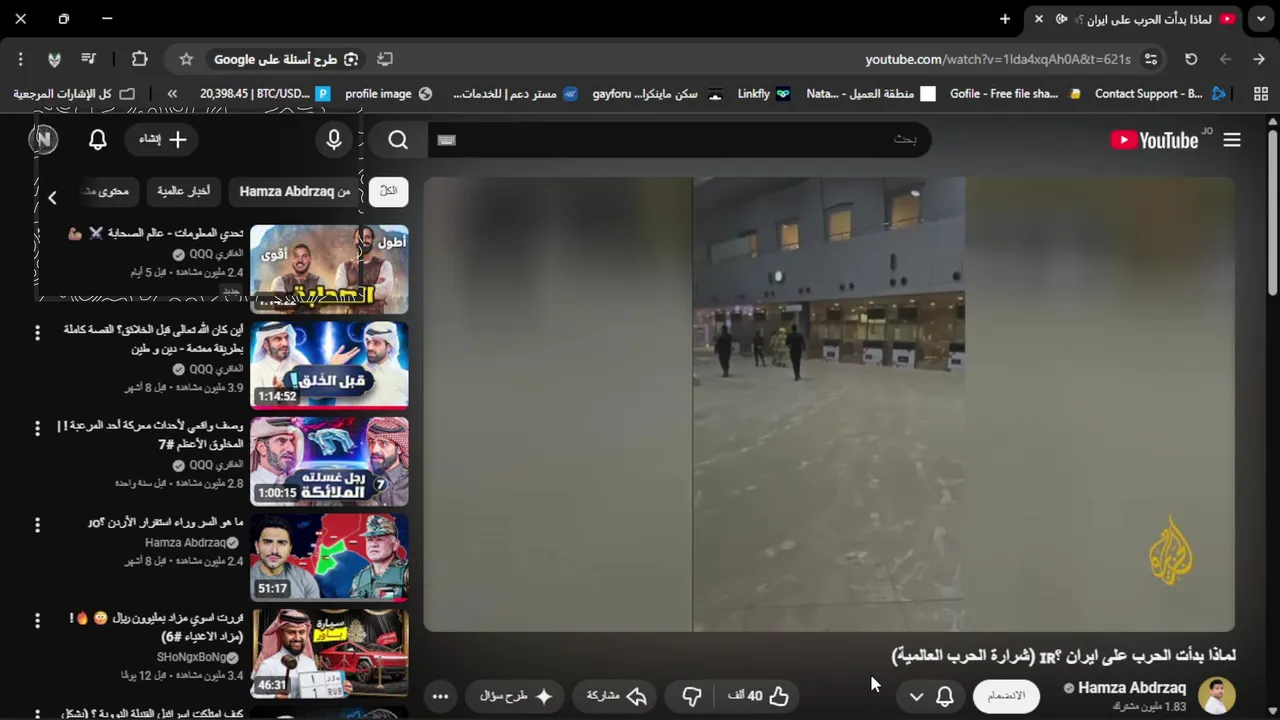1280x720 pixels.
Task: Open subscription notification bell dropdown
Action: tap(930, 696)
